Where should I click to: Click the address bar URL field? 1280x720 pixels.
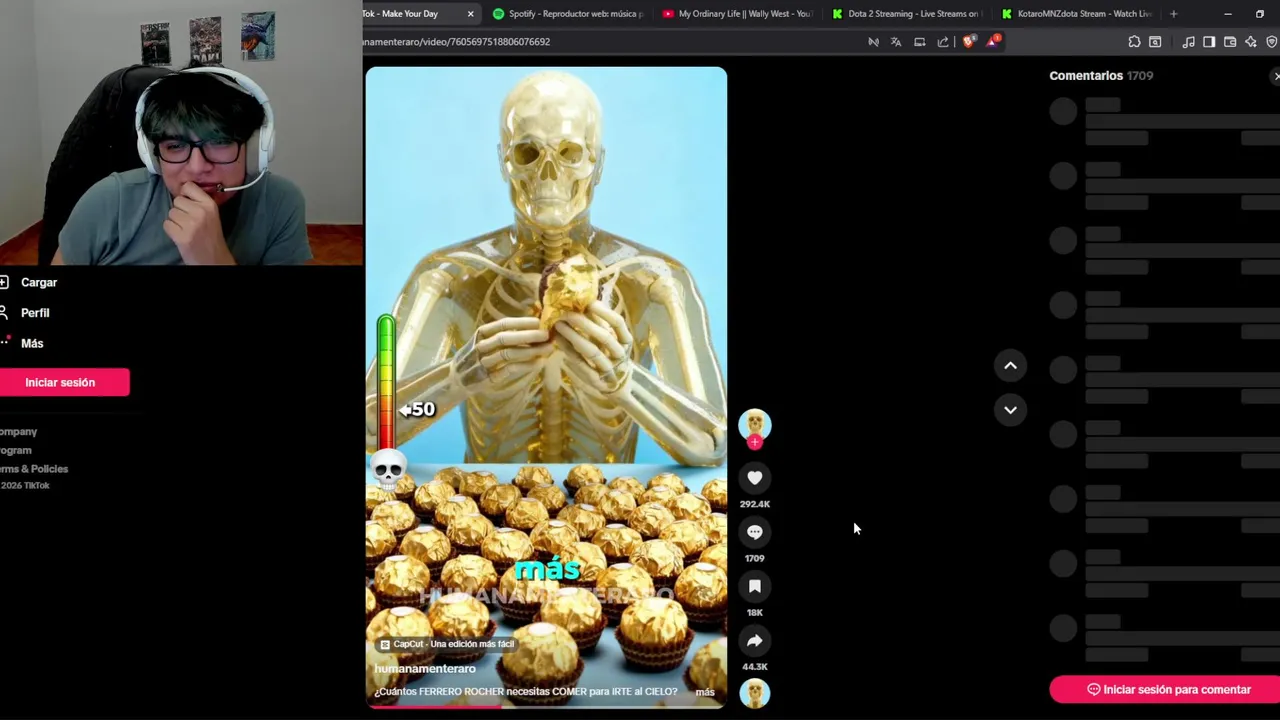coord(610,42)
